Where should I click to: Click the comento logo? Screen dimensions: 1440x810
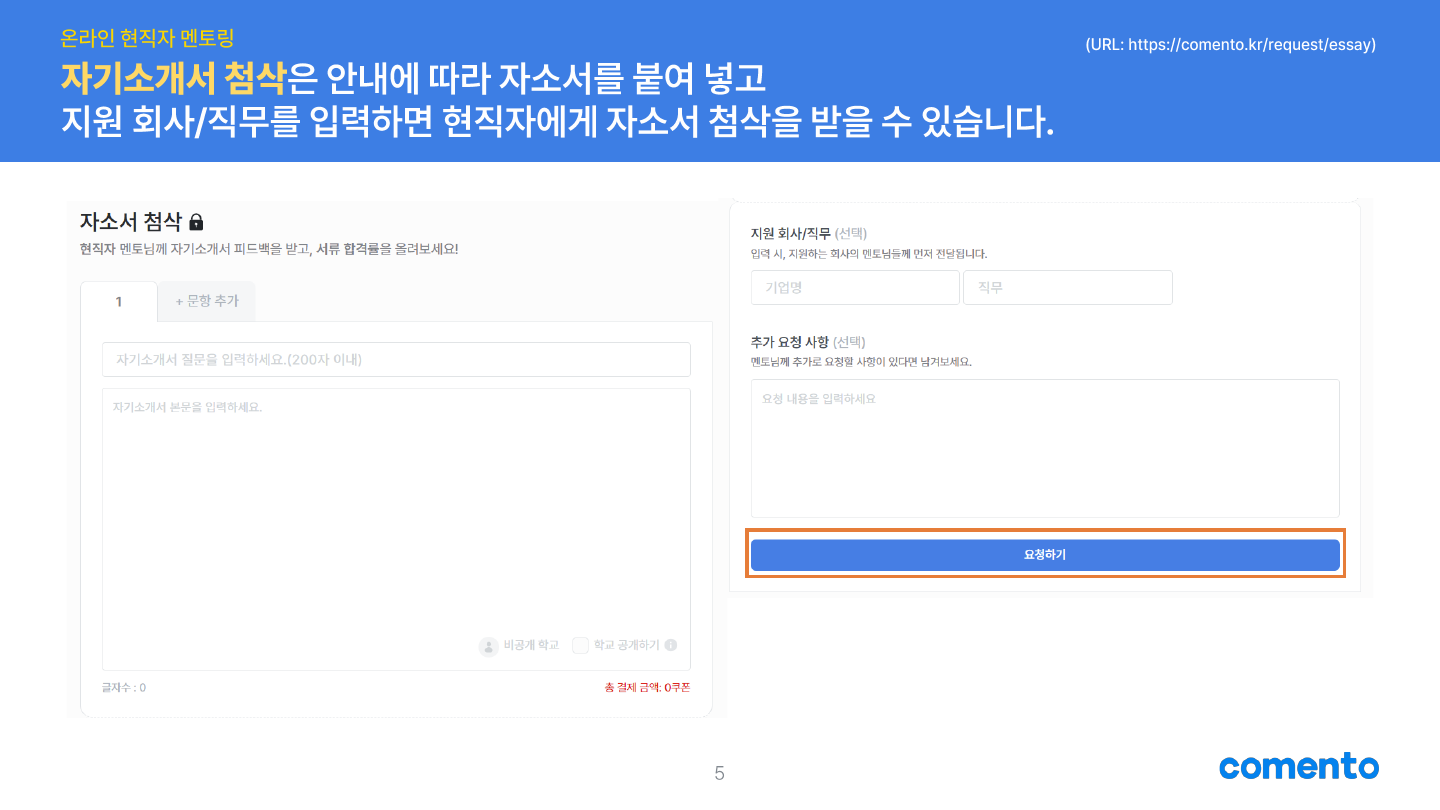coord(1298,767)
